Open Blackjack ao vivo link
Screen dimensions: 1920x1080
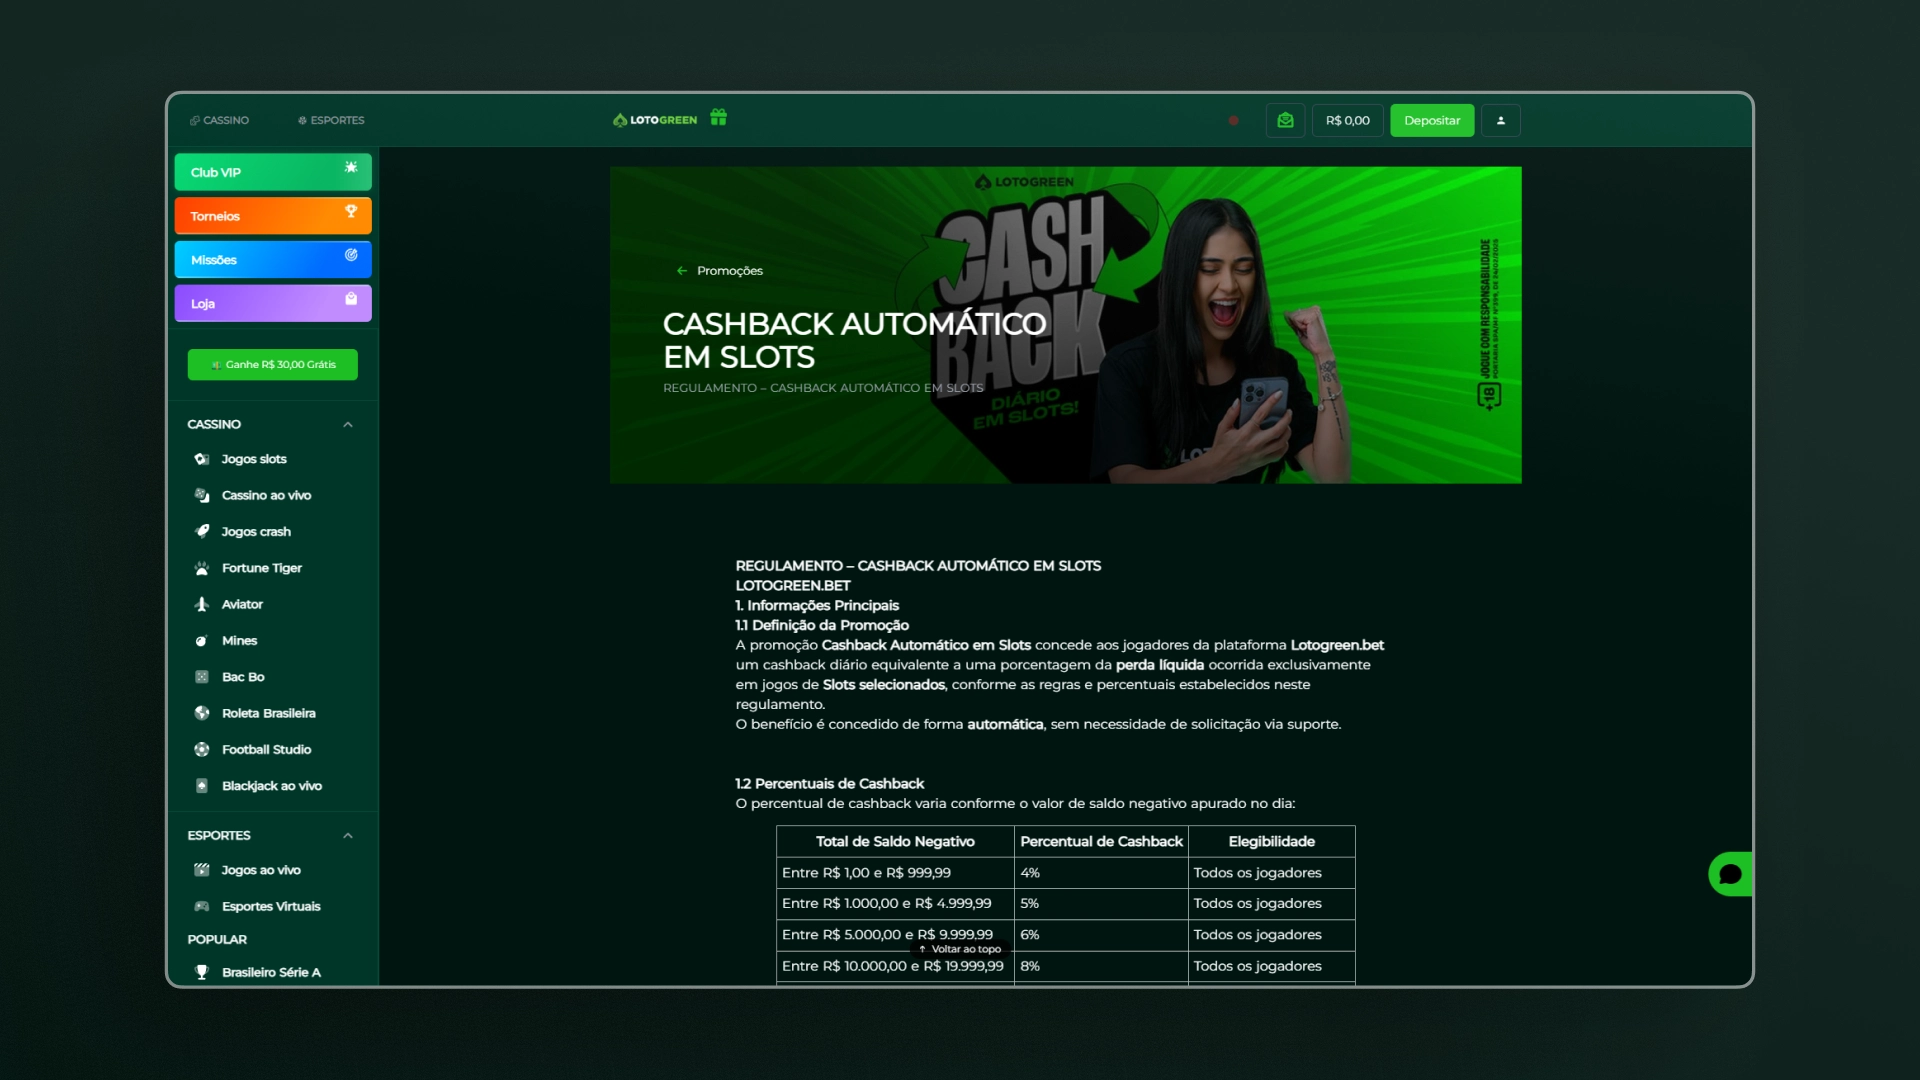(272, 786)
